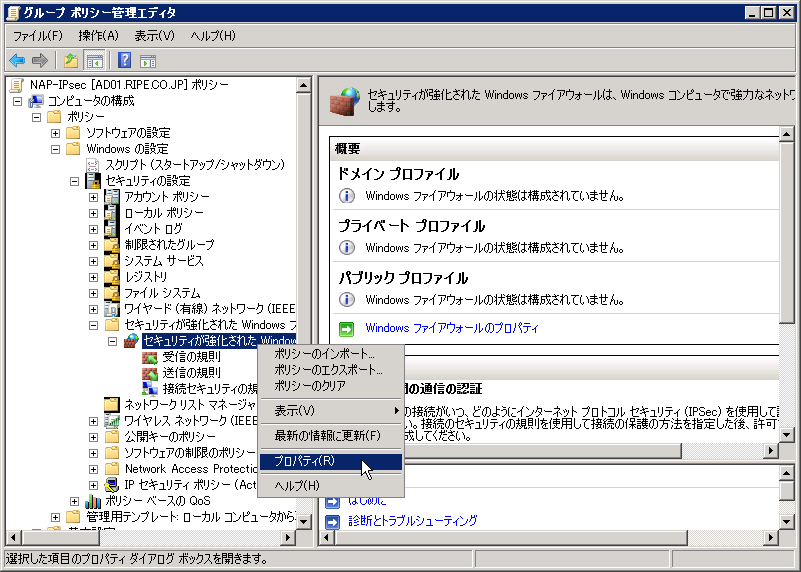801x572 pixels.
Task: Select 制限されたグループ in tree
Action: coord(169,245)
